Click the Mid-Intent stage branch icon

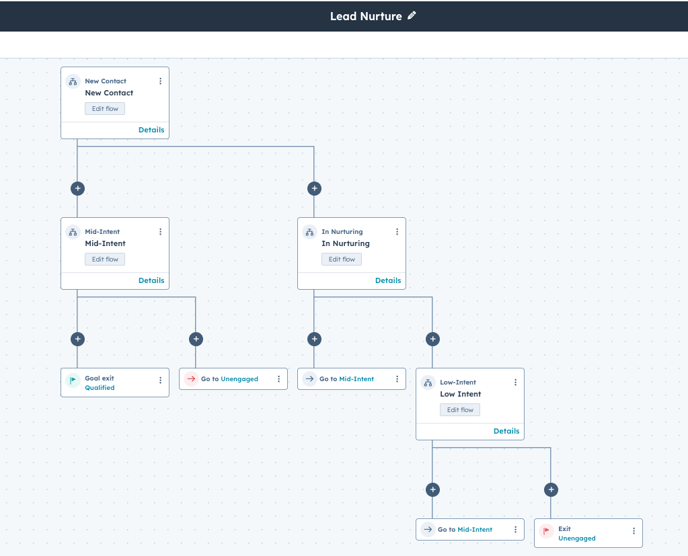coord(73,232)
